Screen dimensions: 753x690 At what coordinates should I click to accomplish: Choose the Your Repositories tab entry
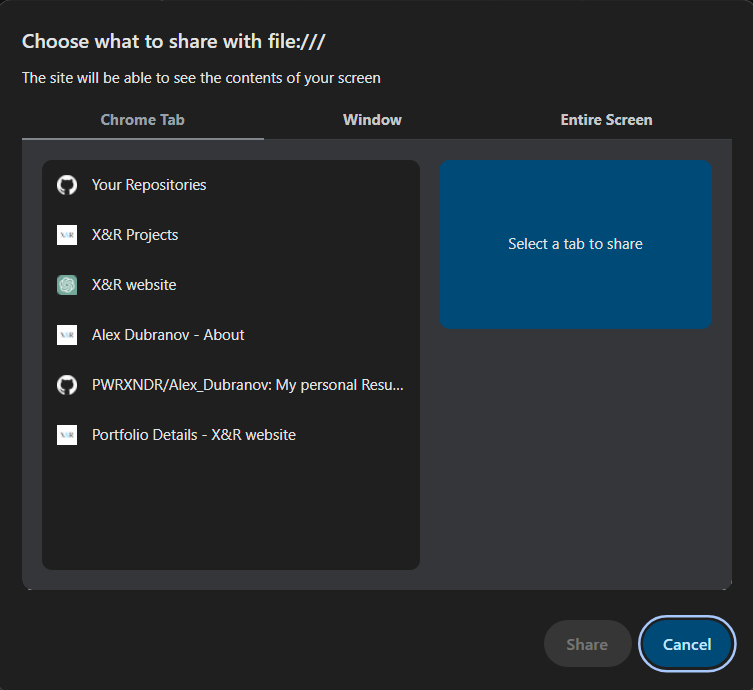click(231, 185)
